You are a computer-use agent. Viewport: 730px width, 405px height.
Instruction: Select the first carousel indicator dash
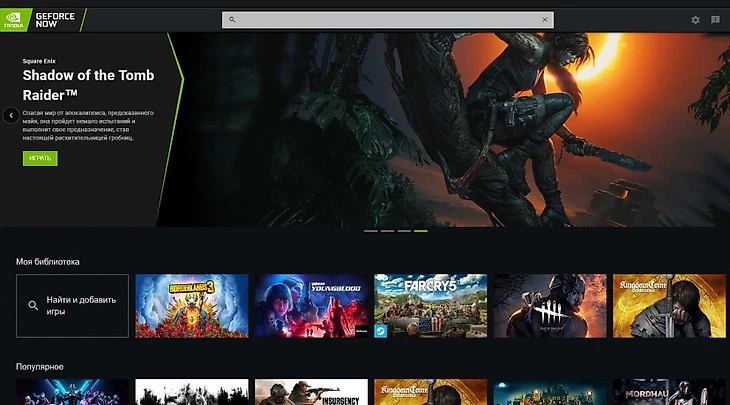[x=371, y=231]
